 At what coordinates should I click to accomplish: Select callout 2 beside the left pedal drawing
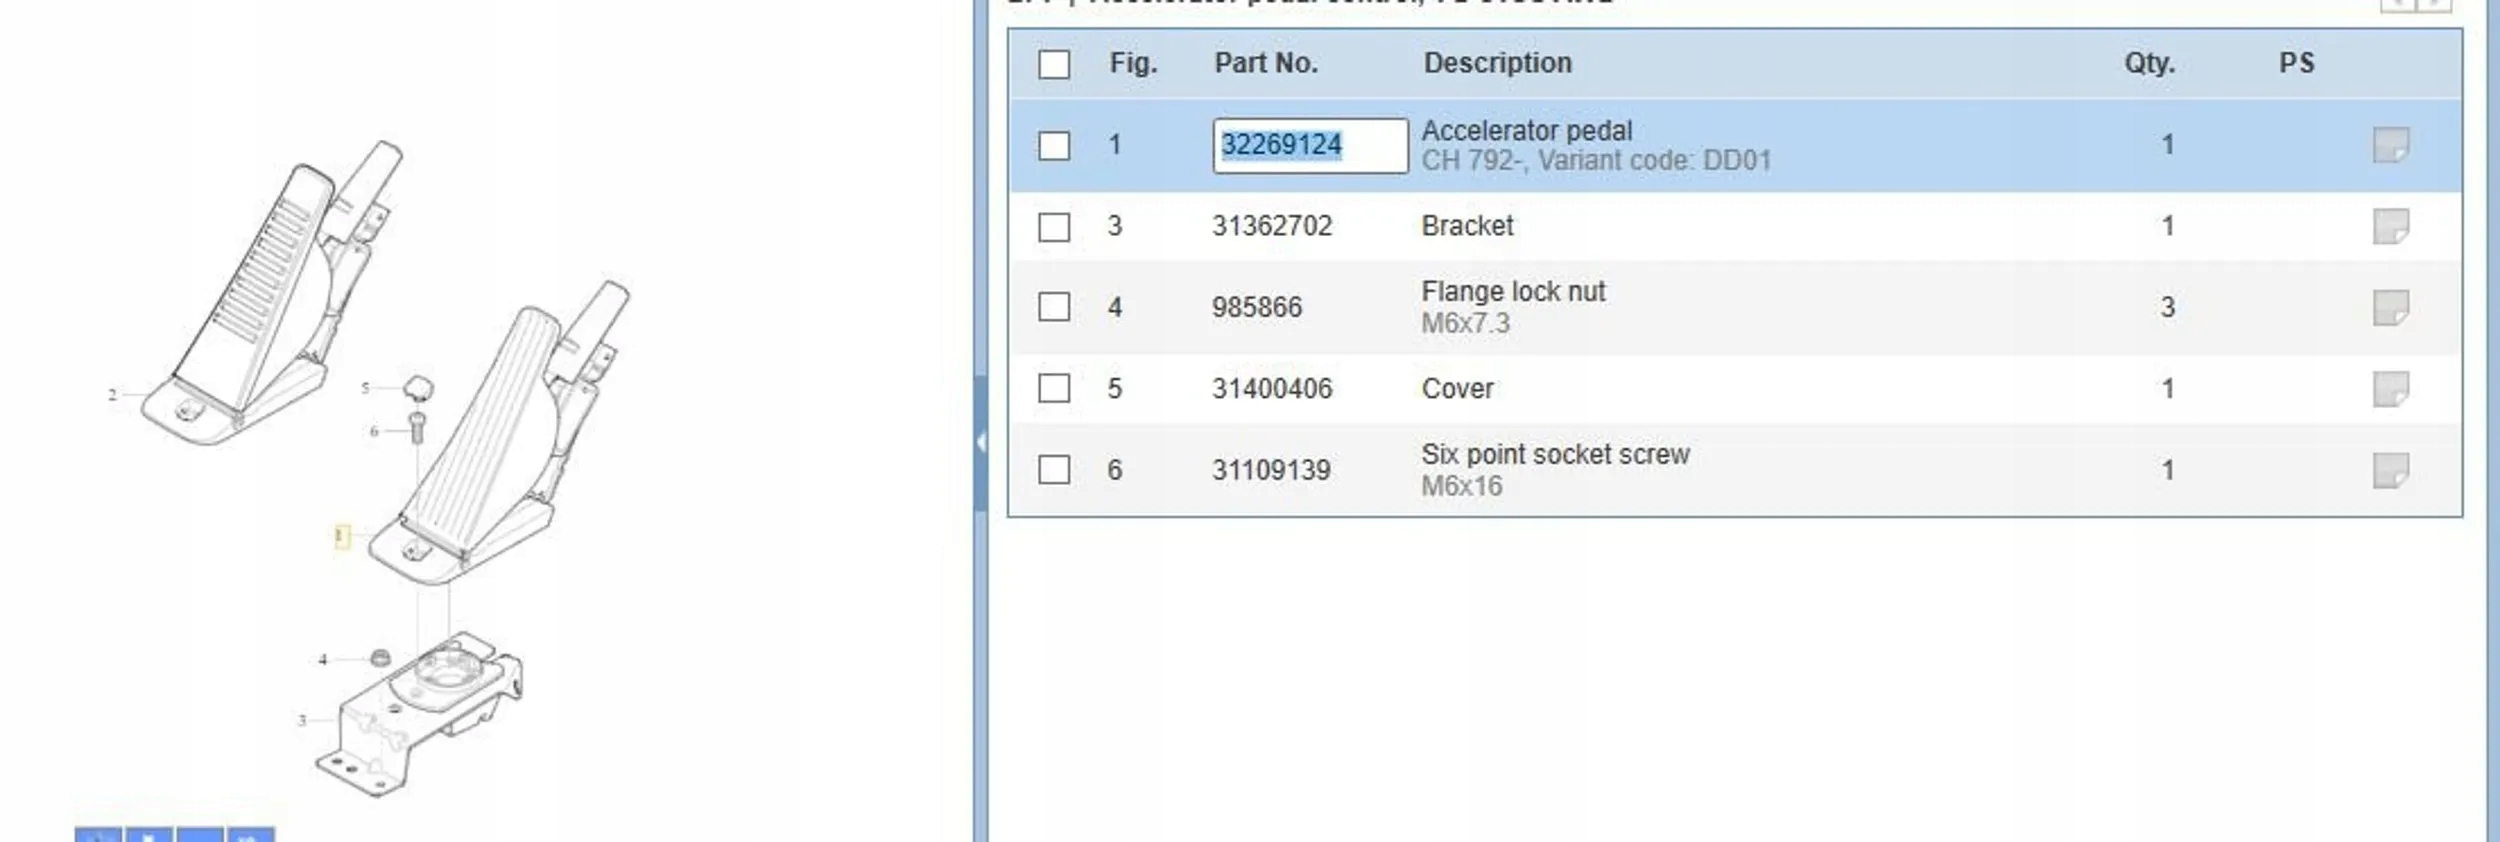[112, 395]
